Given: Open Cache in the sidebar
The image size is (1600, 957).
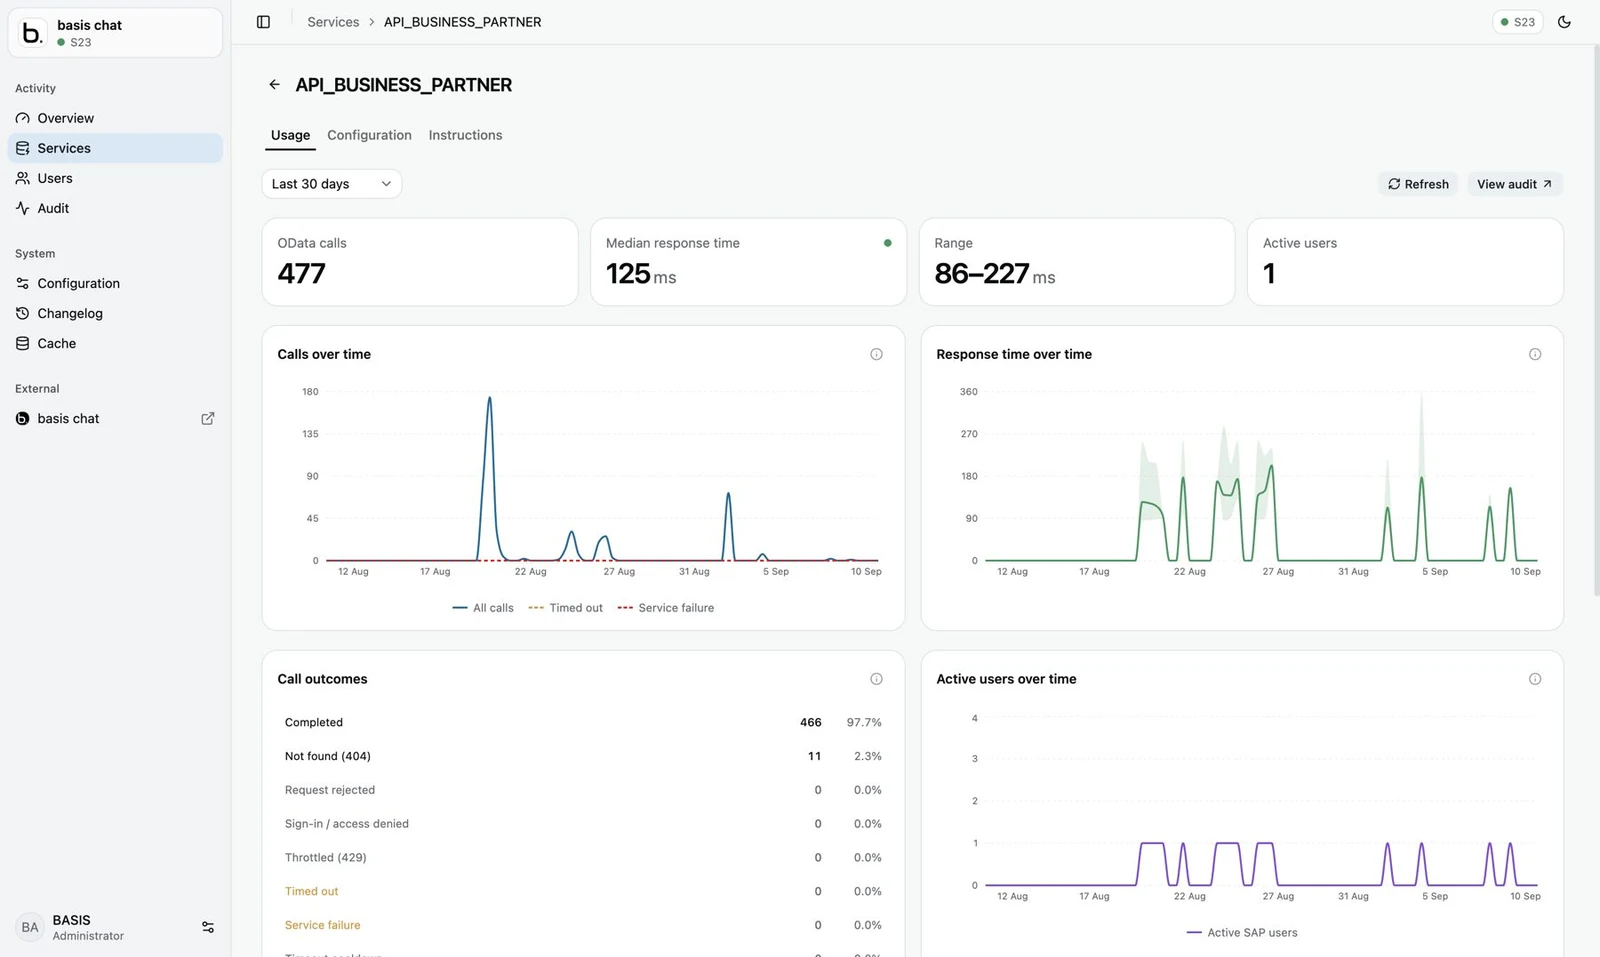Looking at the screenshot, I should pyautogui.click(x=115, y=343).
